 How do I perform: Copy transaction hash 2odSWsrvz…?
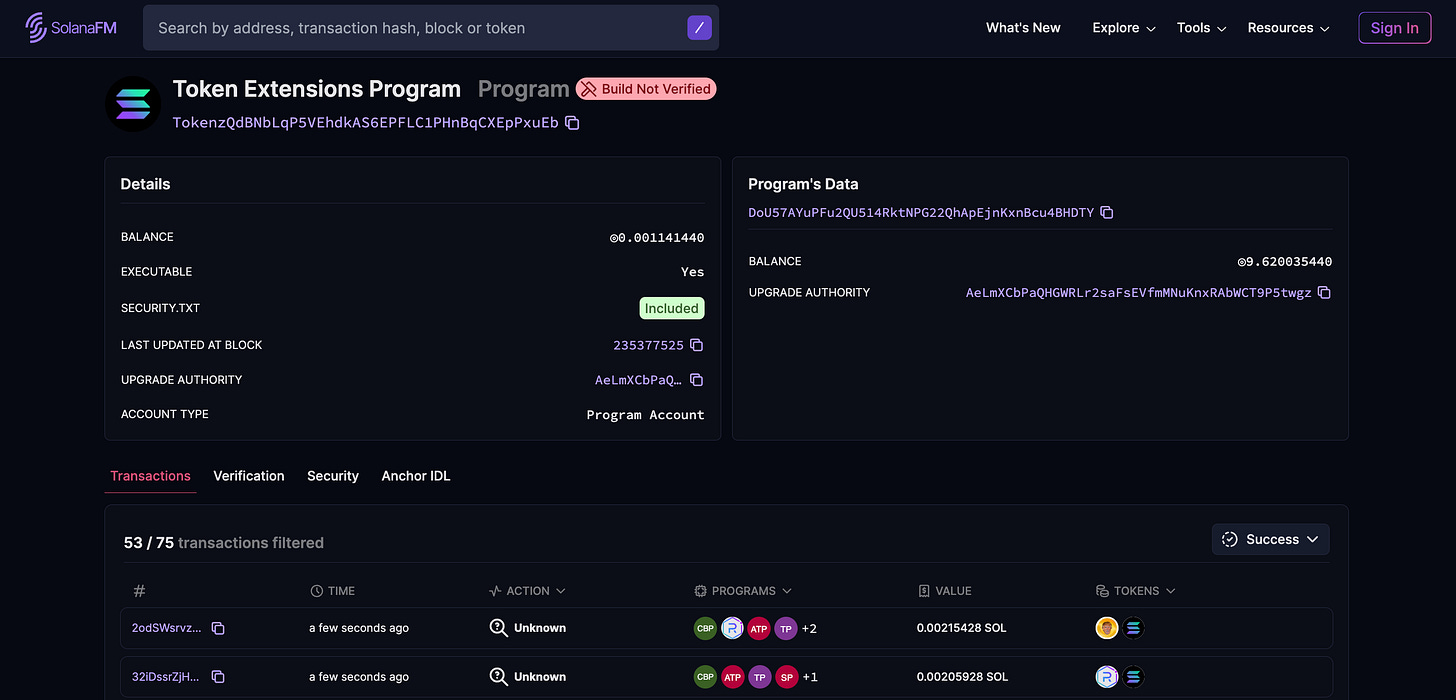tap(218, 628)
